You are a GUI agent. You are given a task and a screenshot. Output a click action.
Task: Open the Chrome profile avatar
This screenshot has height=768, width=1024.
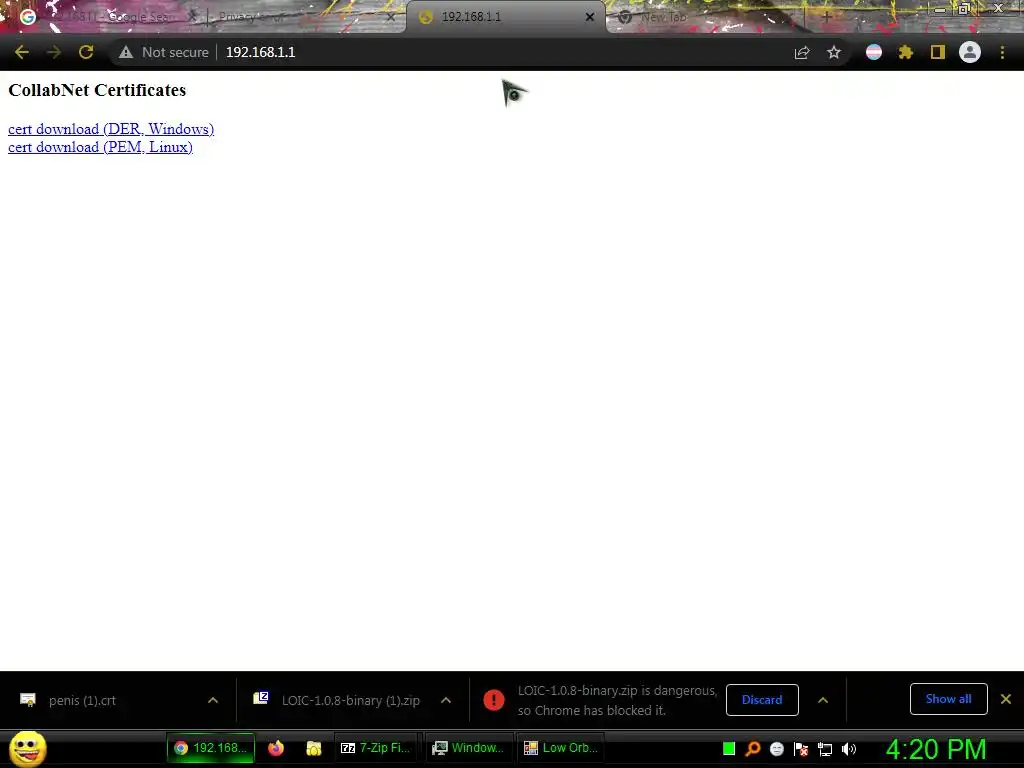[x=970, y=52]
